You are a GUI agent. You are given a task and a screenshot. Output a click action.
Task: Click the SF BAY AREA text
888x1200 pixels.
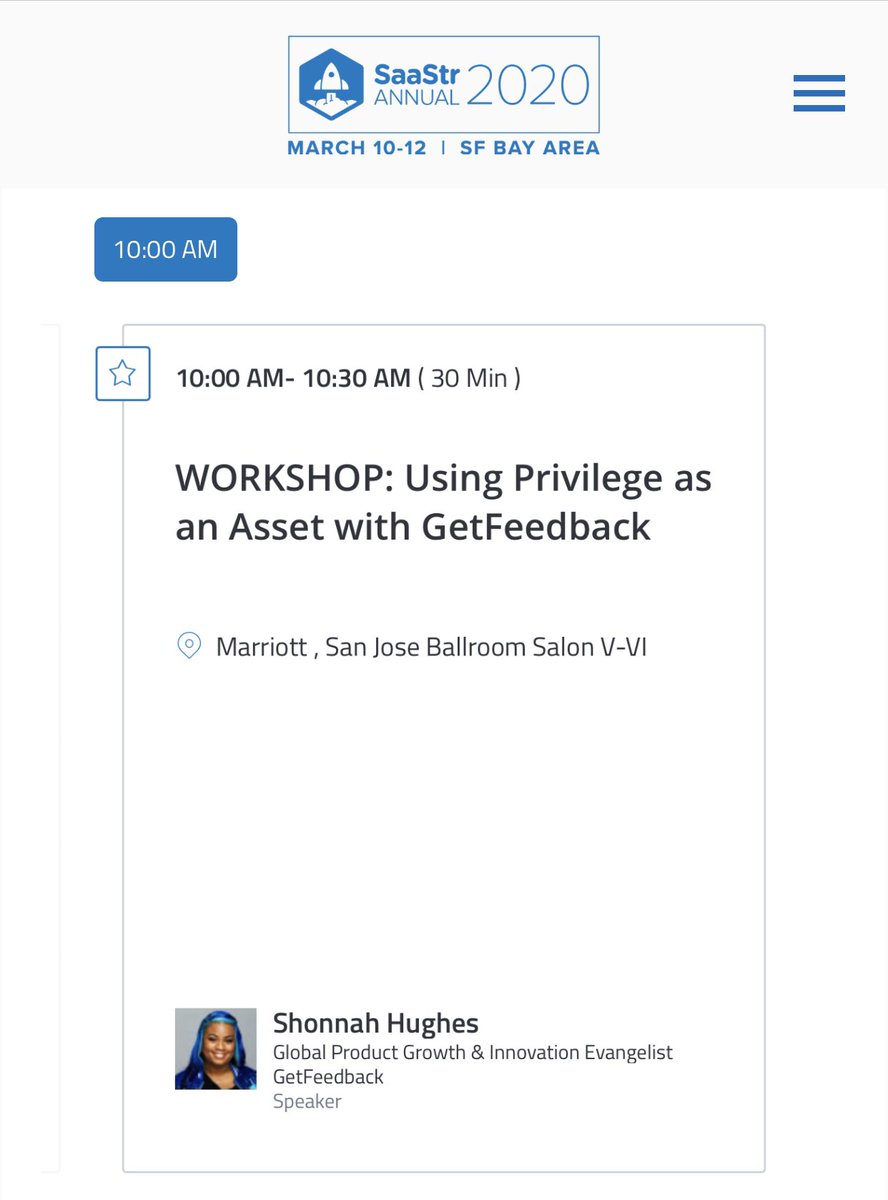530,148
